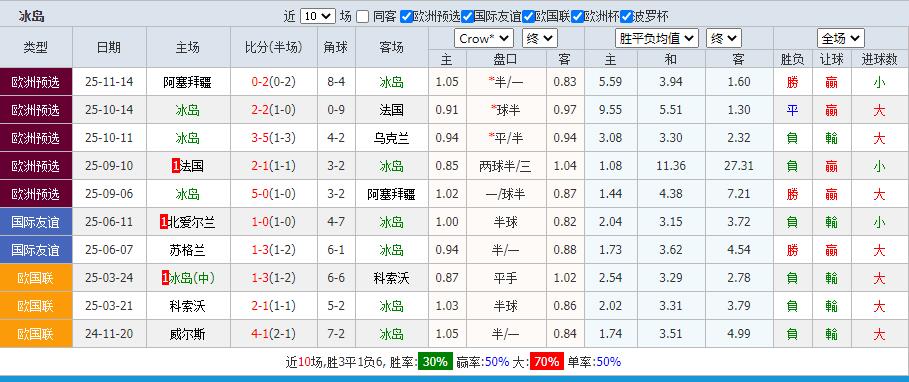Click the away odds 7.21
The image size is (909, 382).
point(739,194)
